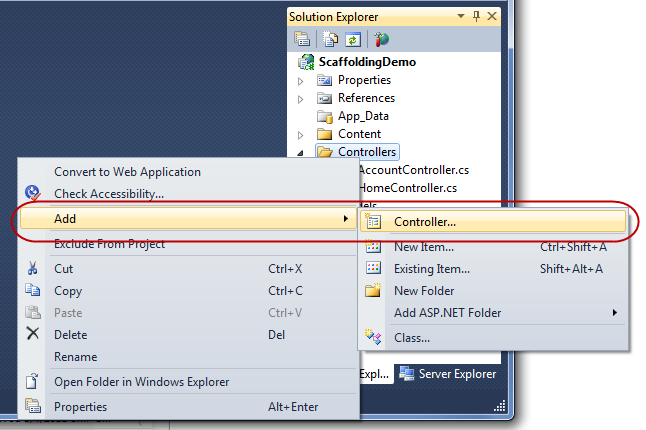Click the New Folder icon in submenu
The height and width of the screenshot is (430, 646).
pyautogui.click(x=373, y=290)
